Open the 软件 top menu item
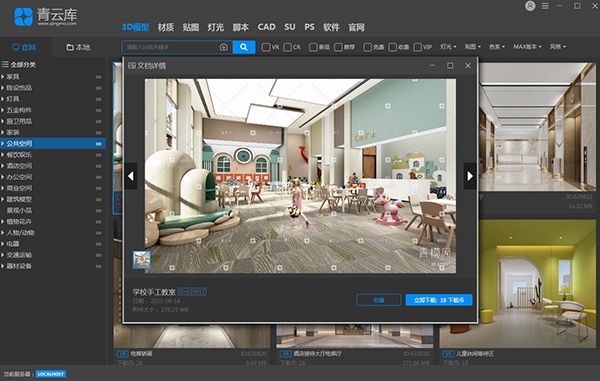 click(331, 27)
